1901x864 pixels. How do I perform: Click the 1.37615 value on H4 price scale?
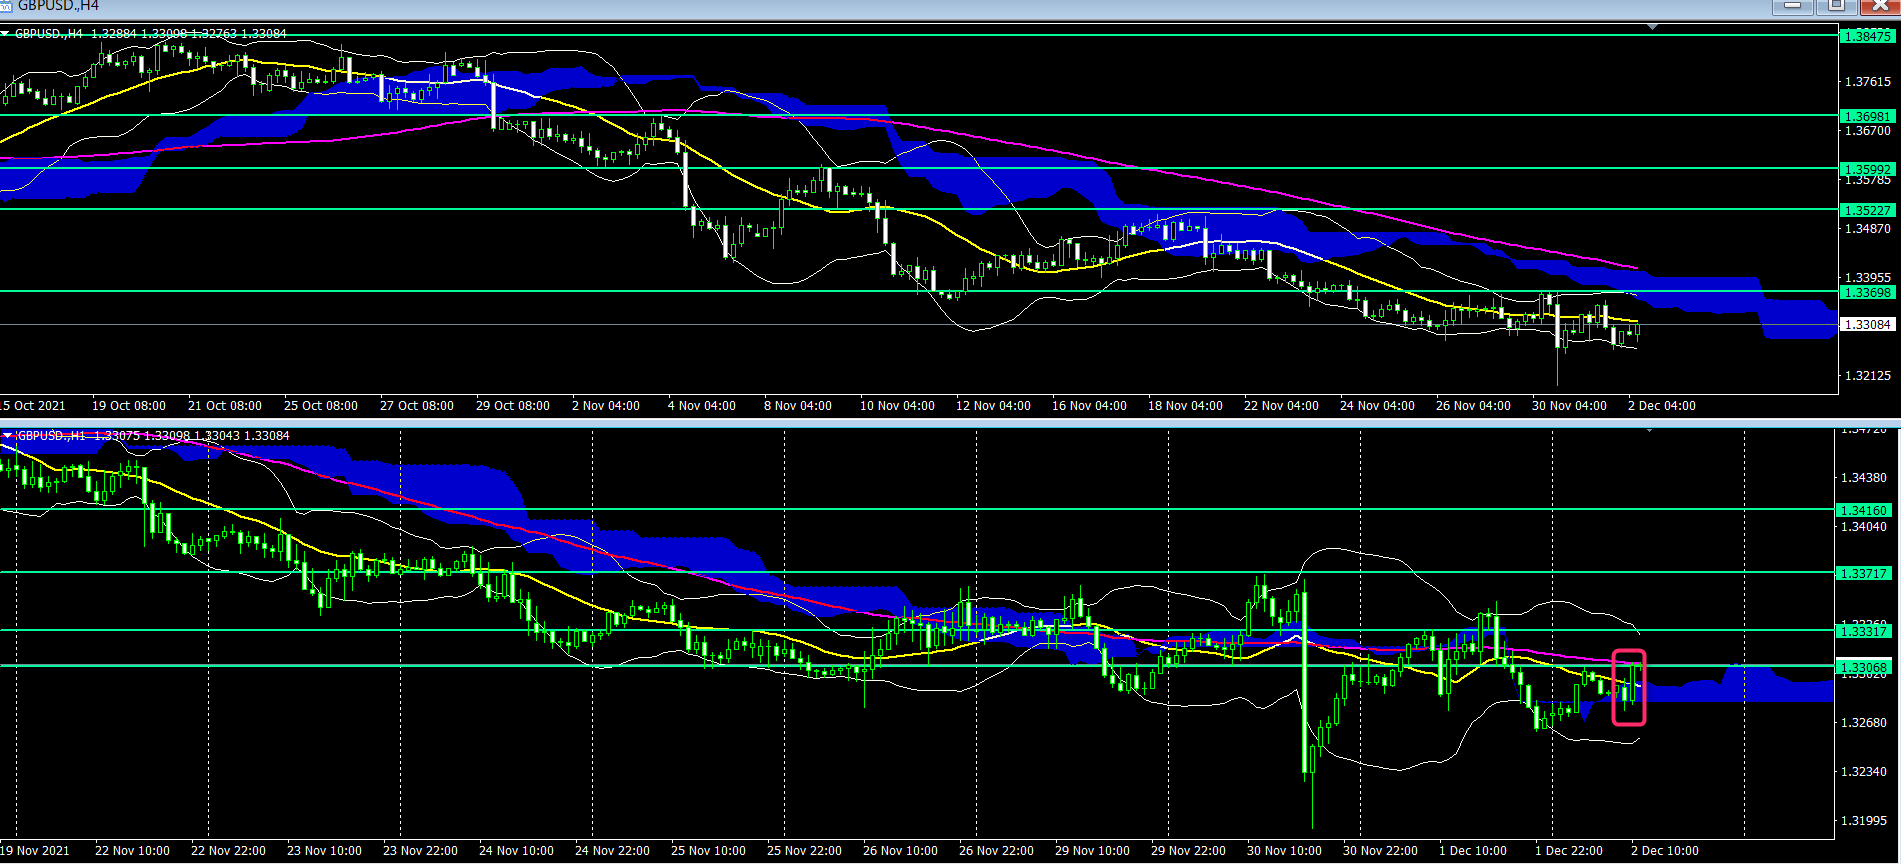(1867, 82)
